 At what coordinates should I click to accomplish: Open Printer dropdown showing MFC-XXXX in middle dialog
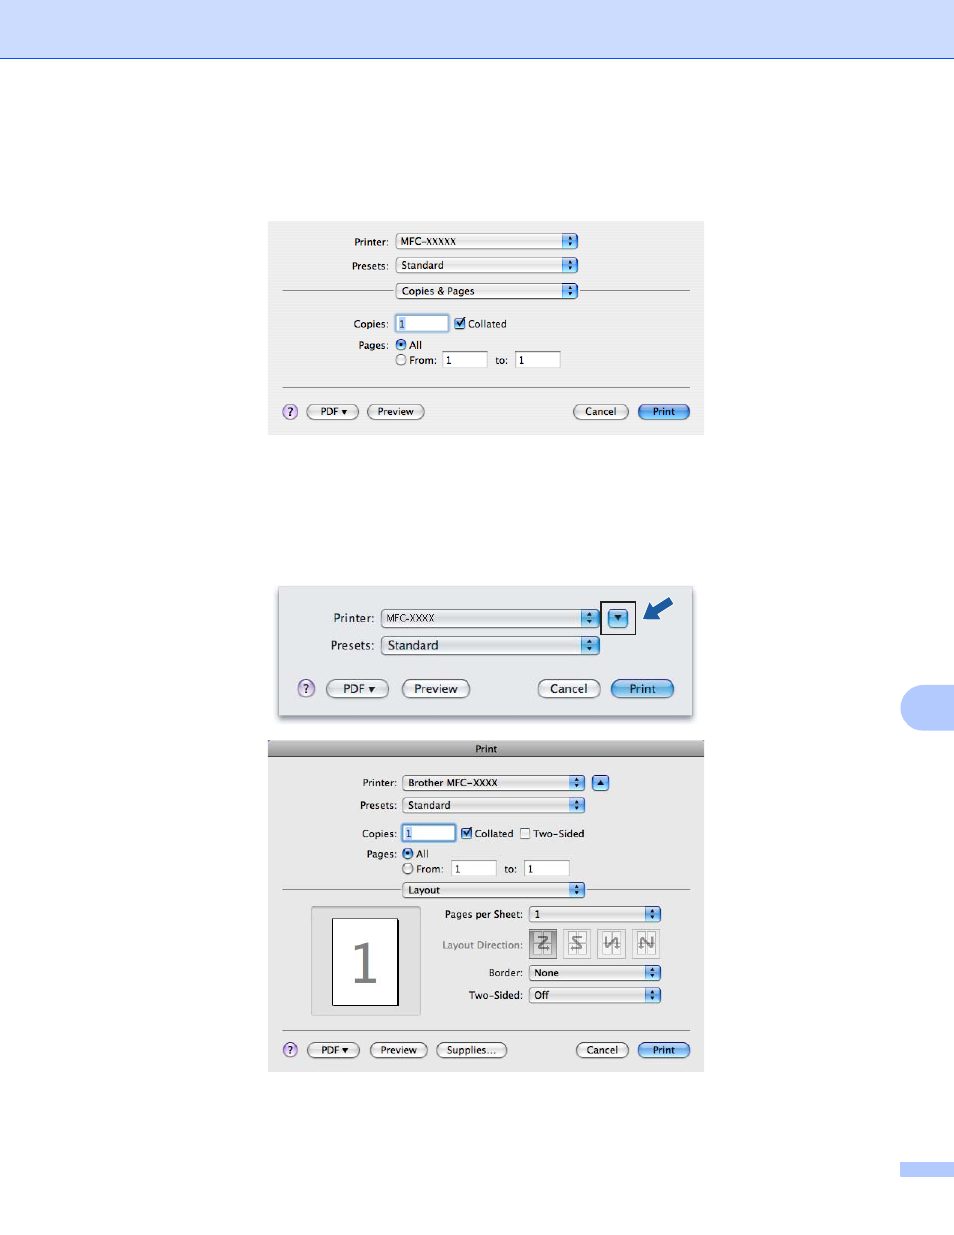(490, 618)
